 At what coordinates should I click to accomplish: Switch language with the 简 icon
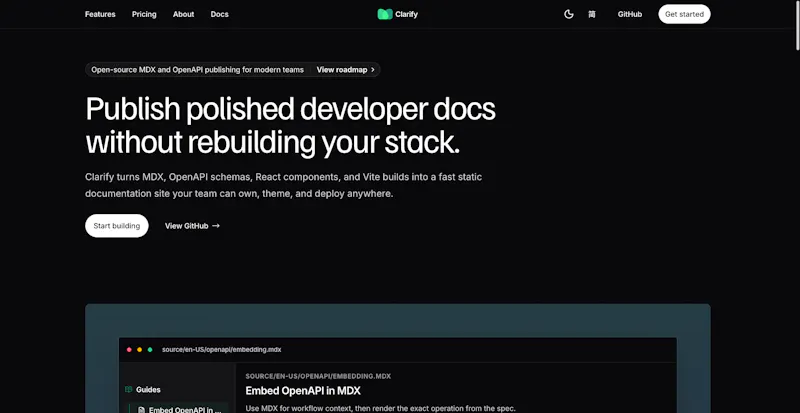(x=592, y=14)
